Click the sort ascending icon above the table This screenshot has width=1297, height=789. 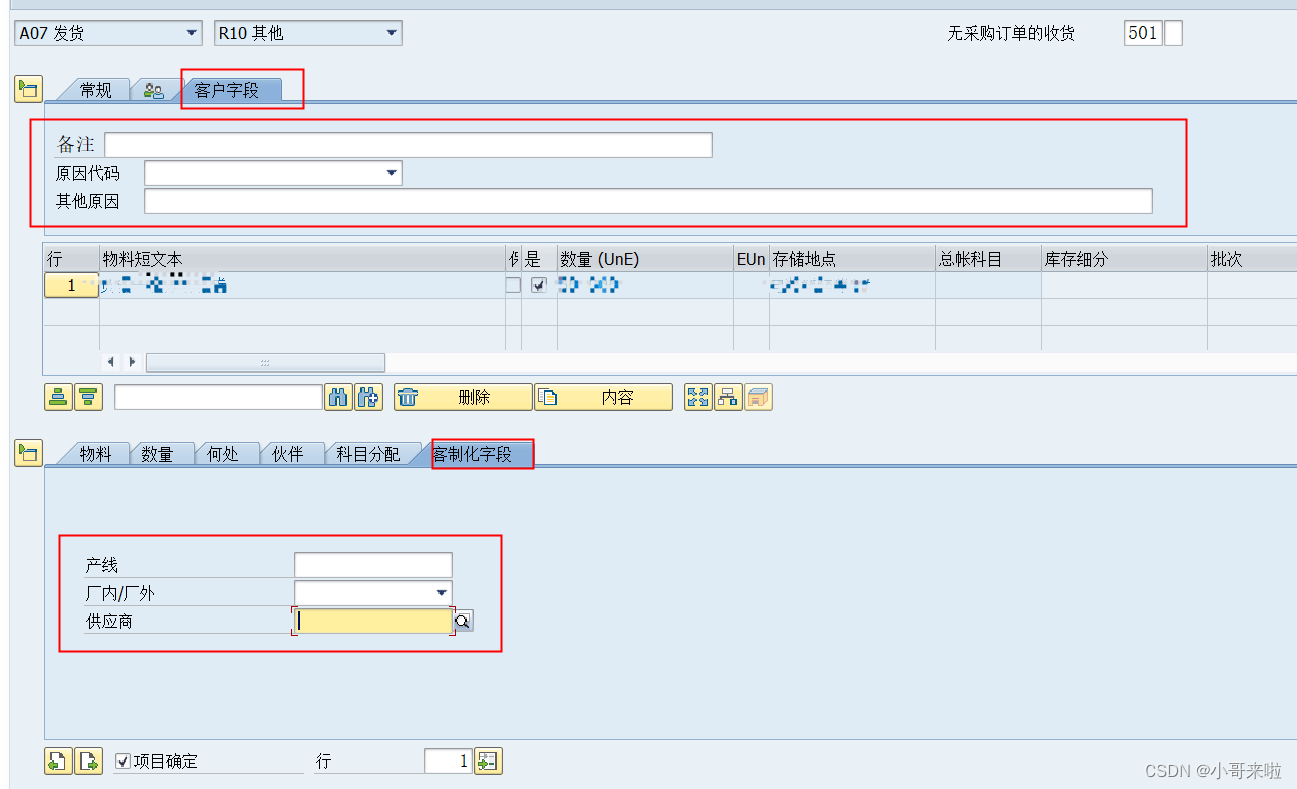click(57, 397)
